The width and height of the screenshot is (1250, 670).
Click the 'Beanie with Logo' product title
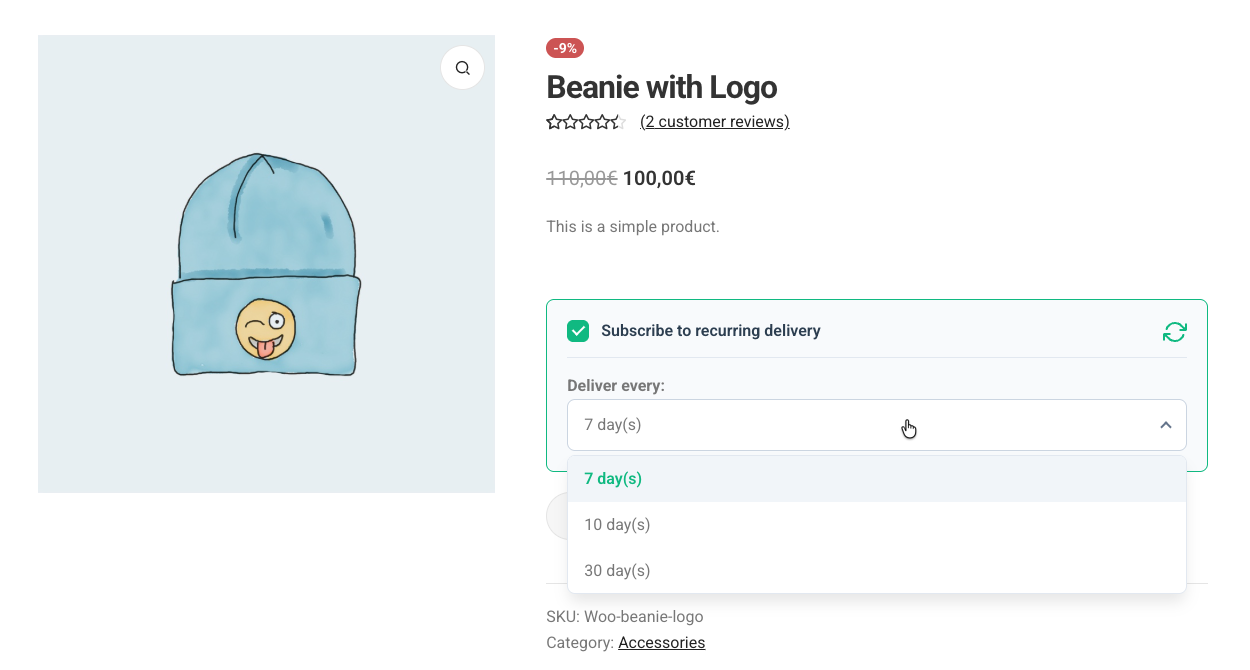tap(661, 87)
